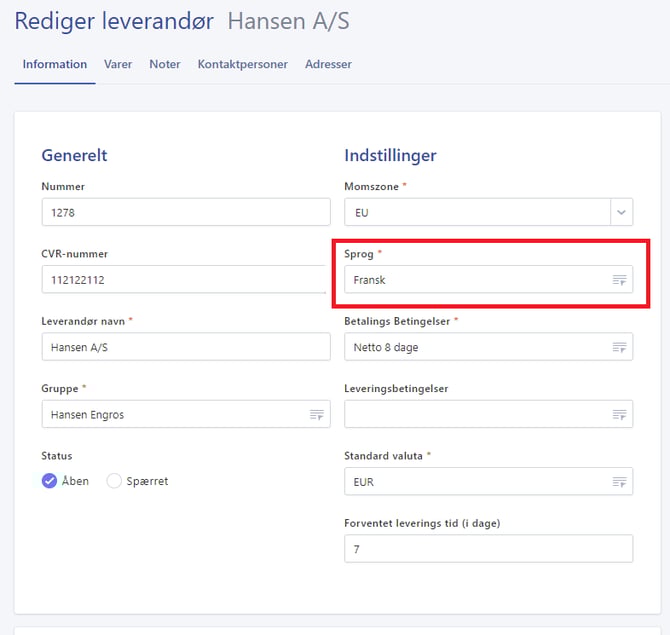The width and height of the screenshot is (670, 635).
Task: Open the Sprog field showing Fransk
Action: tap(475, 281)
